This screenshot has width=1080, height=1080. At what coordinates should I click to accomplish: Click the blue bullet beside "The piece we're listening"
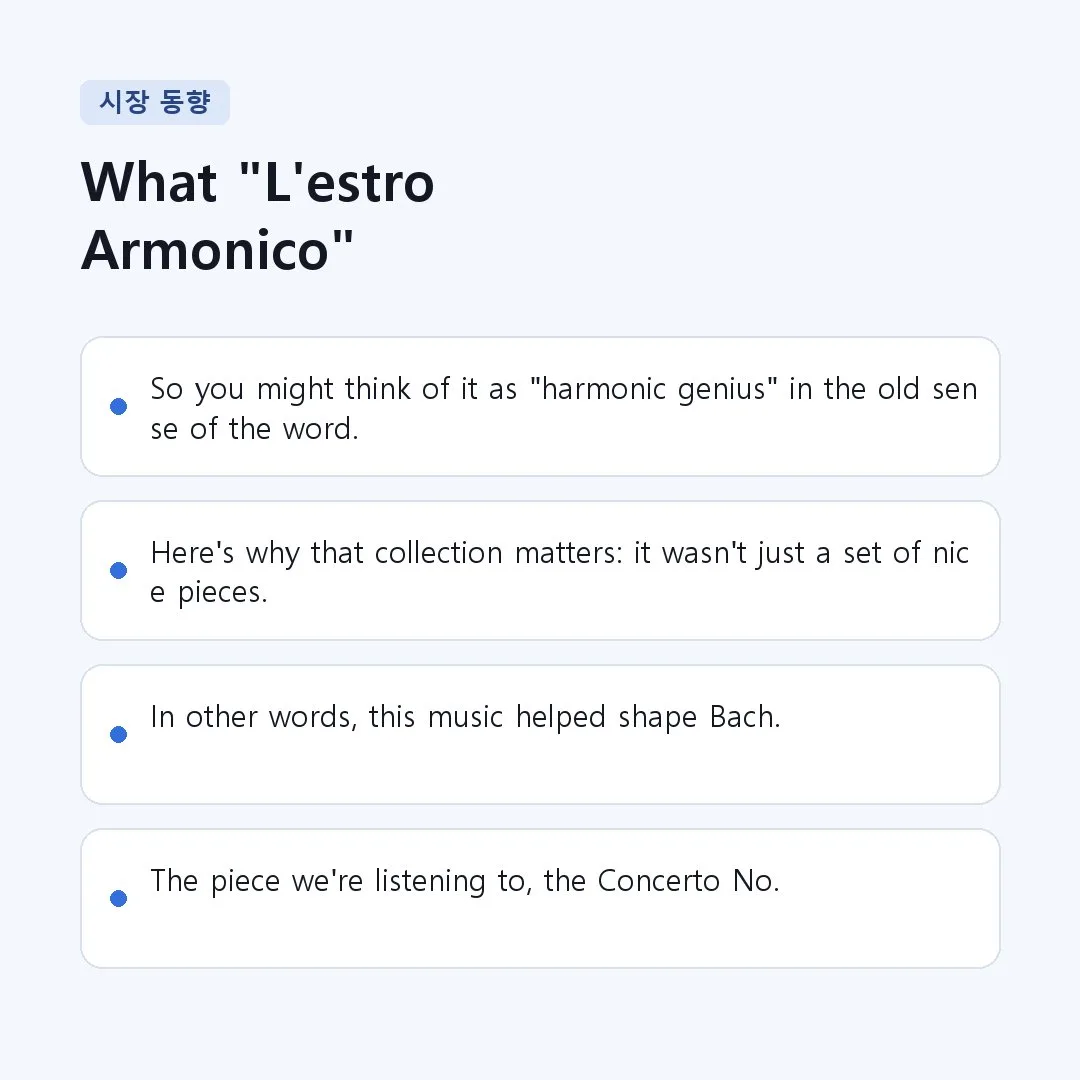[x=118, y=898]
